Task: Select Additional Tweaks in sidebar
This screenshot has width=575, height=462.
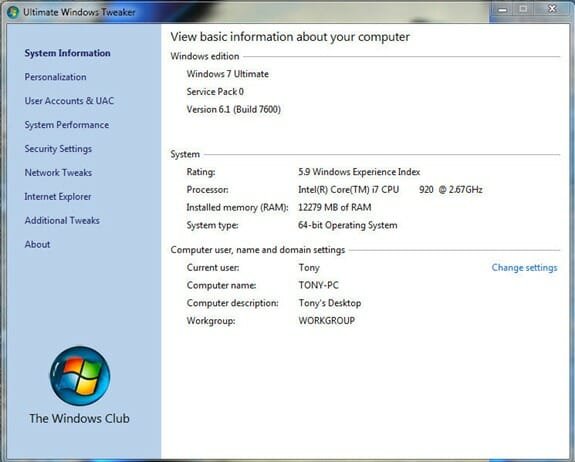Action: coord(62,221)
